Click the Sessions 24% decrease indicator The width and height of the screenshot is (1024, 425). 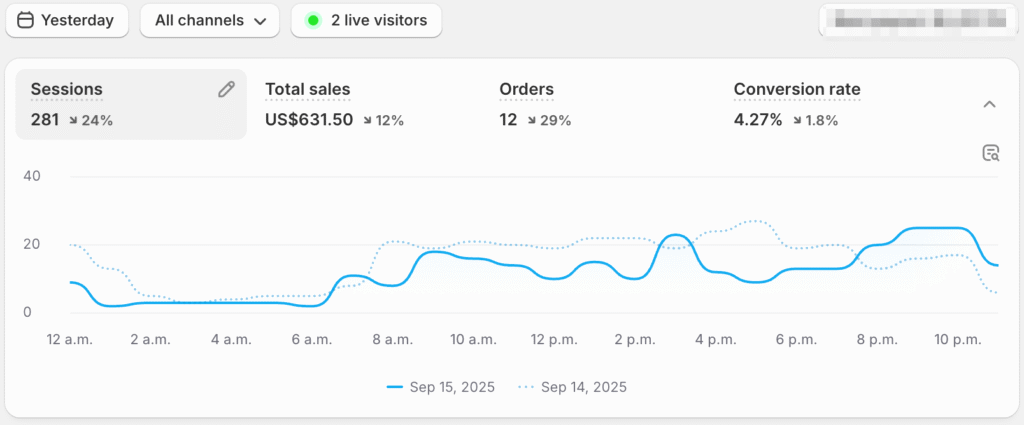coord(91,121)
